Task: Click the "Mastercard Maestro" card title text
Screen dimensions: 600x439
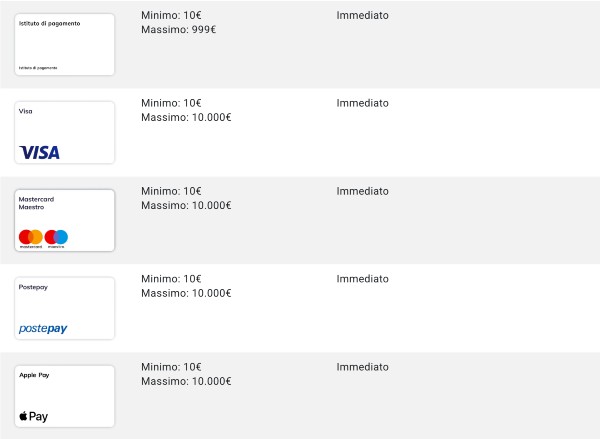Action: [x=37, y=203]
